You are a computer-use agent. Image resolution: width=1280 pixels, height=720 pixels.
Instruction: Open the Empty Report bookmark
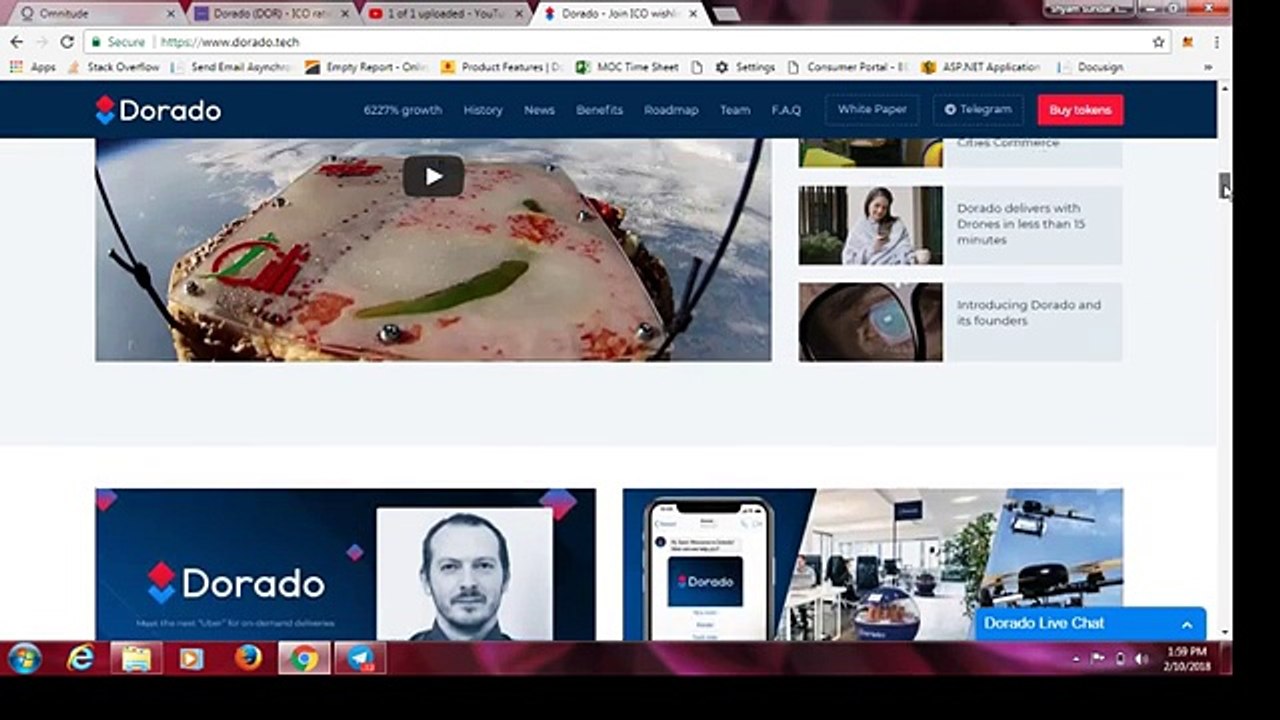pyautogui.click(x=366, y=67)
